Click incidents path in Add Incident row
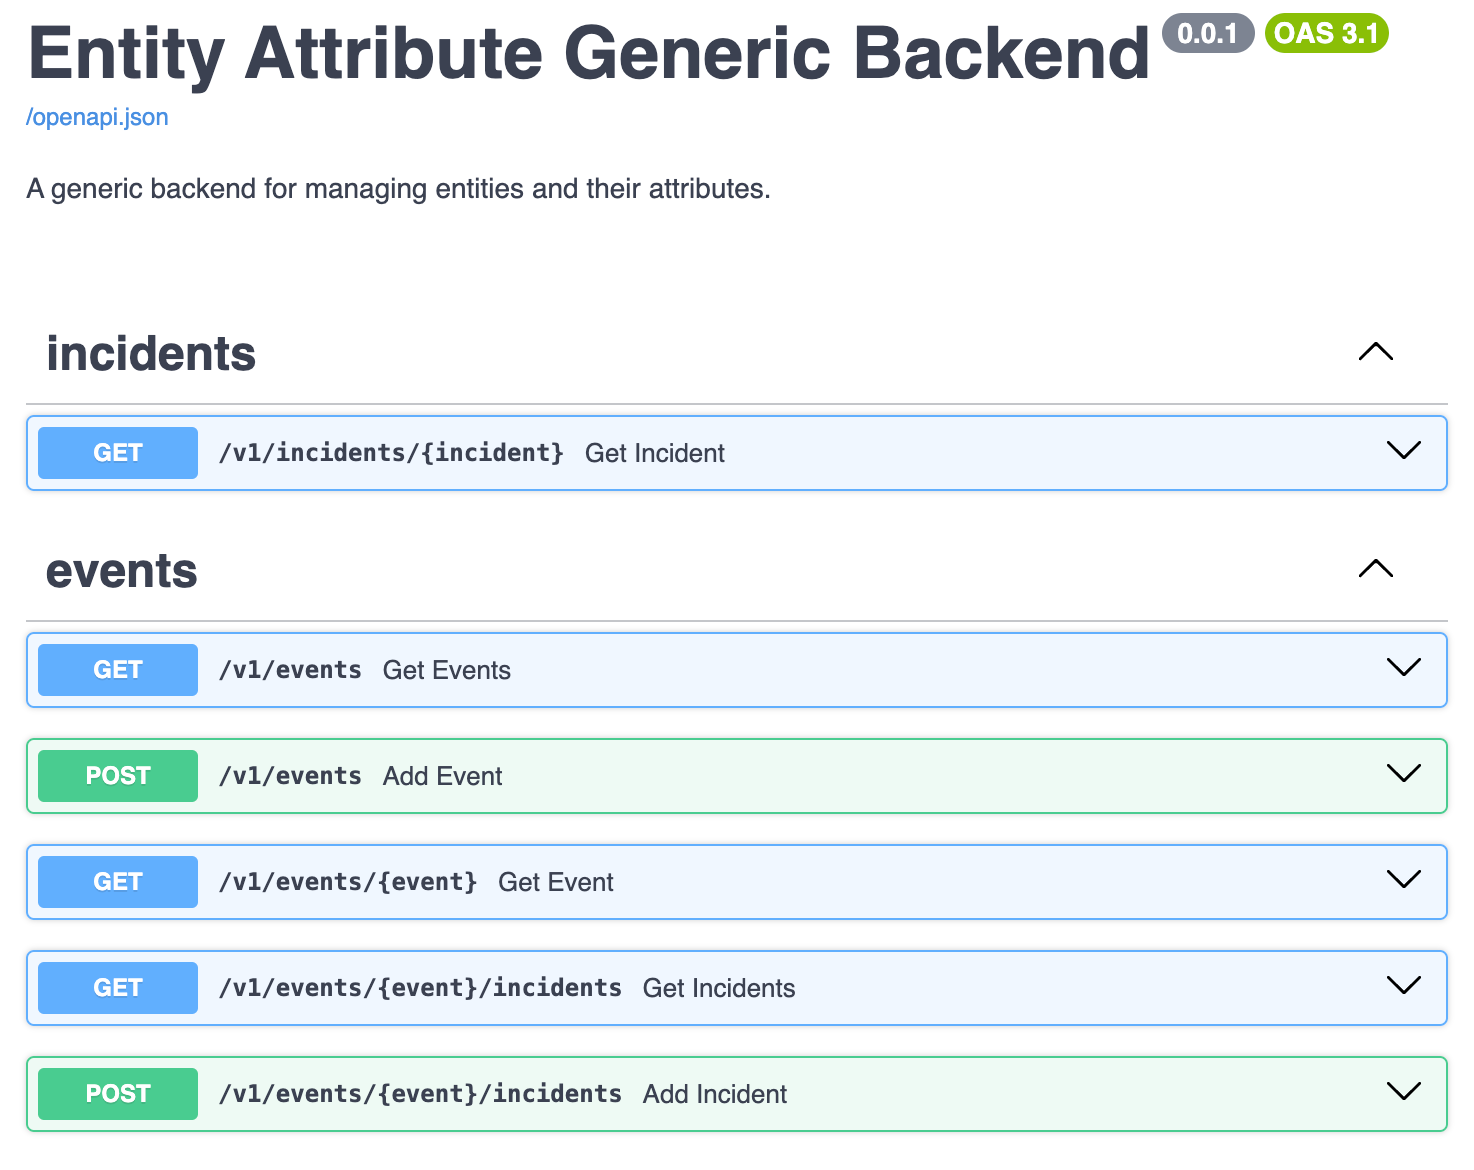Viewport: 1474px width, 1170px height. pos(420,1094)
